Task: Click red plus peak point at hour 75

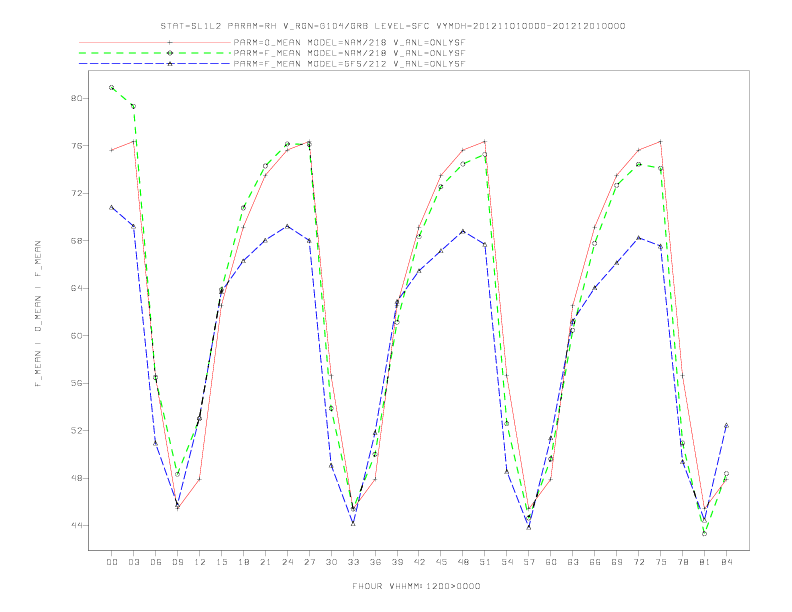Action: tap(661, 142)
